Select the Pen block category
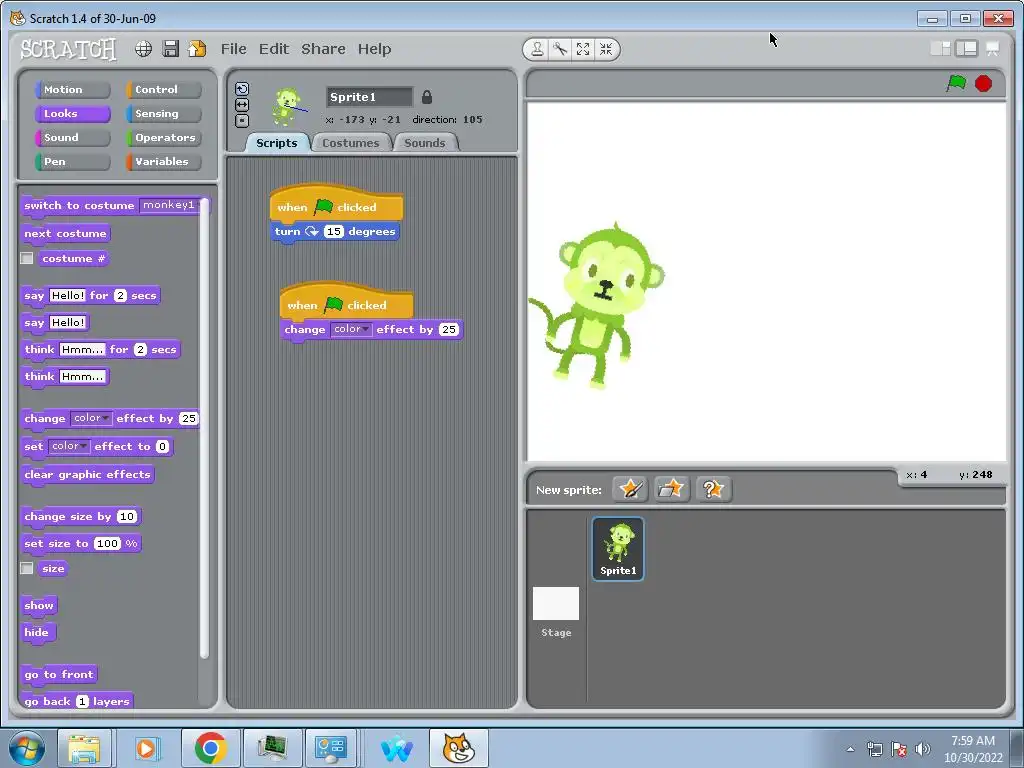The height and width of the screenshot is (768, 1024). coord(72,162)
